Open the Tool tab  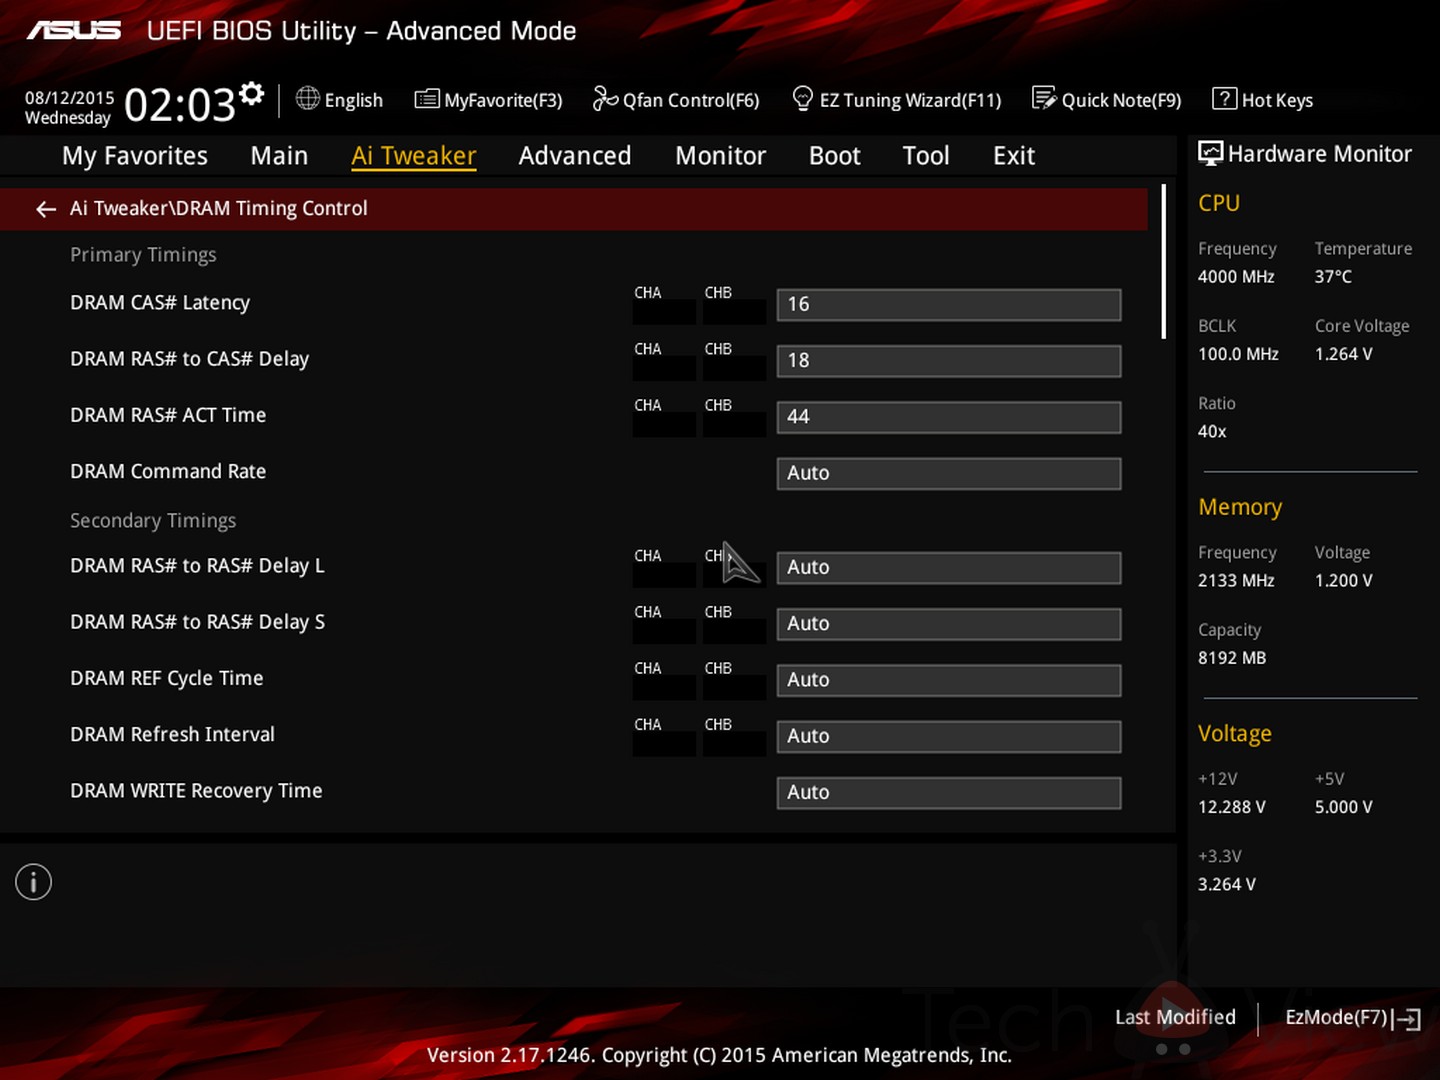coord(926,156)
